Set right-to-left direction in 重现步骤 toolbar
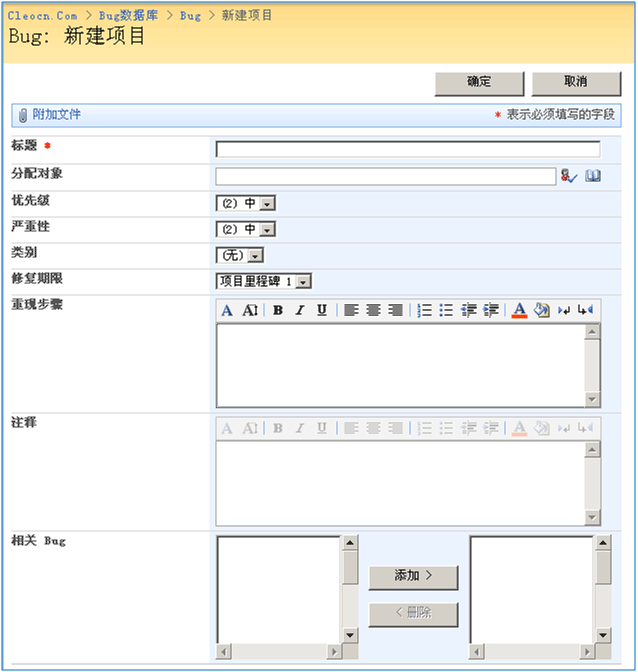Image resolution: width=638 pixels, height=672 pixels. tap(585, 310)
